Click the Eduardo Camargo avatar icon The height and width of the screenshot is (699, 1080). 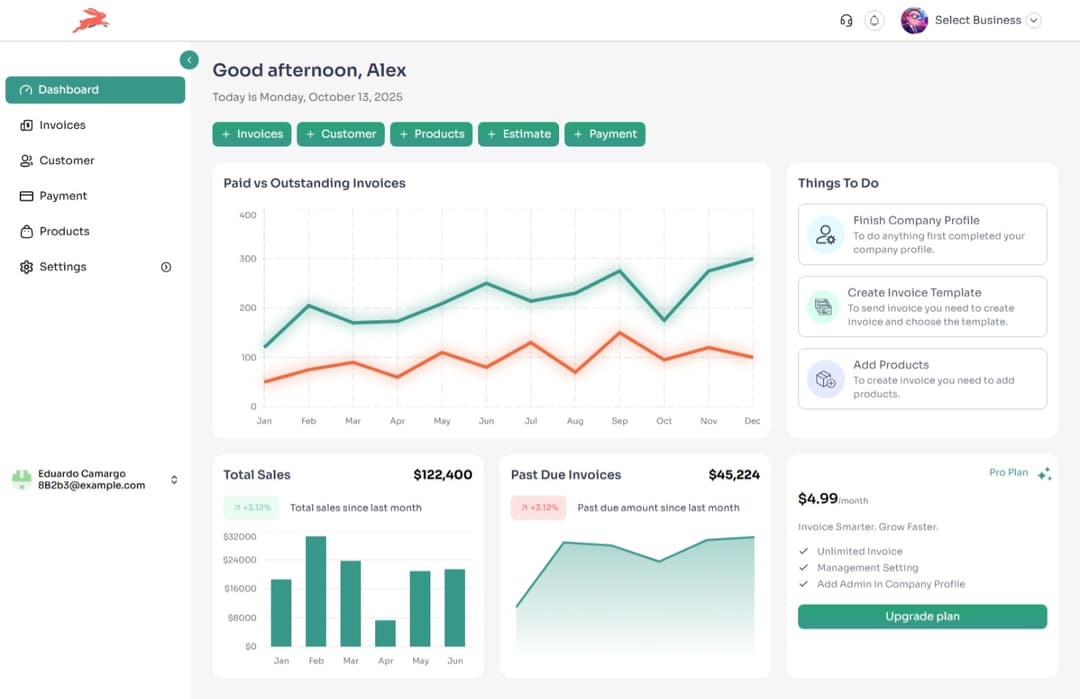pos(22,479)
